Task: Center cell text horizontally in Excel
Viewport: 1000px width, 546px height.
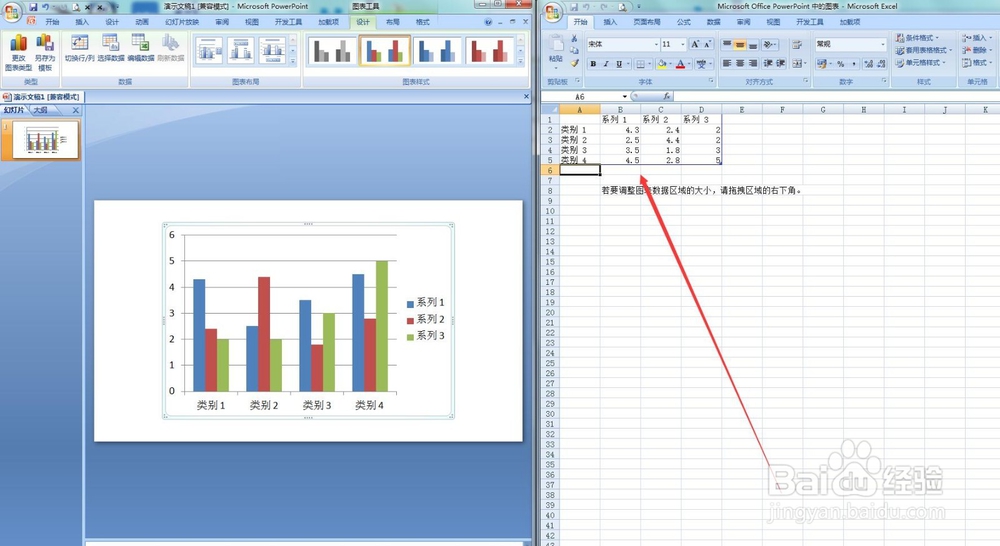Action: (740, 64)
